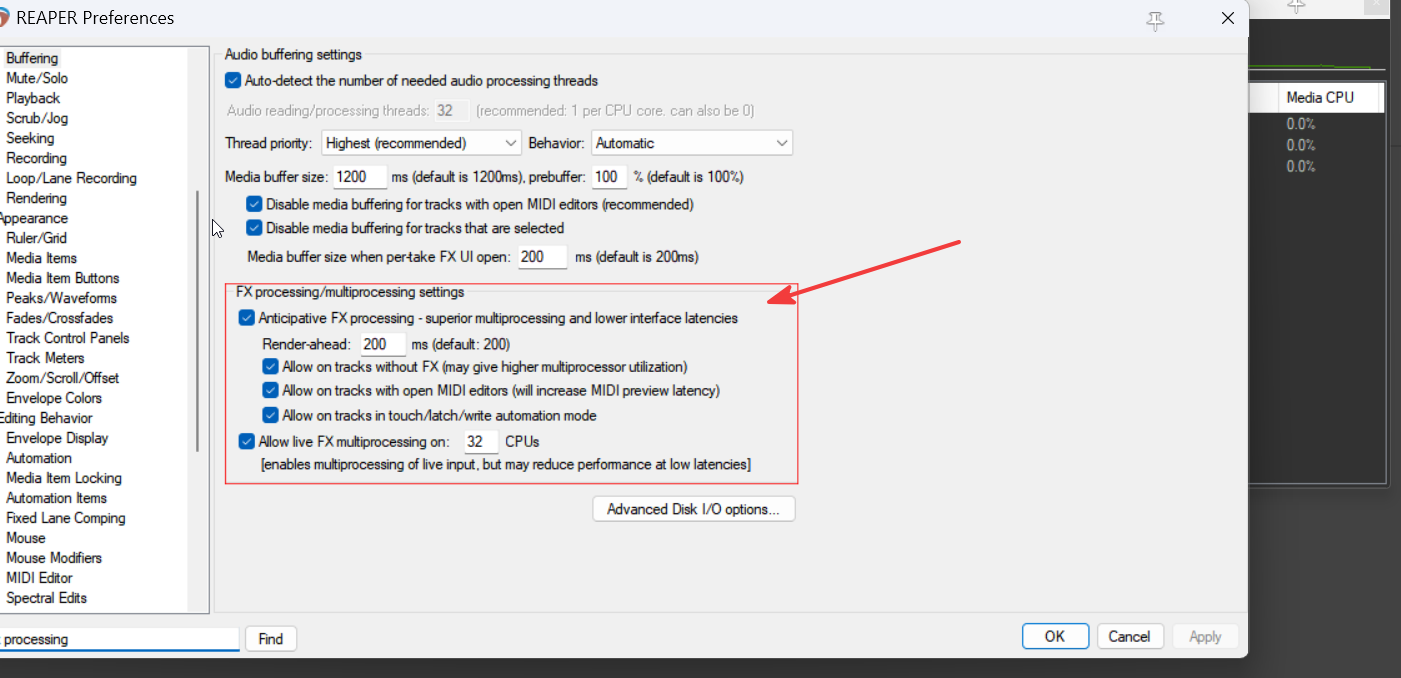Screen dimensions: 1401x678
Task: Disable Anticipative FX processing checkbox
Action: point(247,318)
